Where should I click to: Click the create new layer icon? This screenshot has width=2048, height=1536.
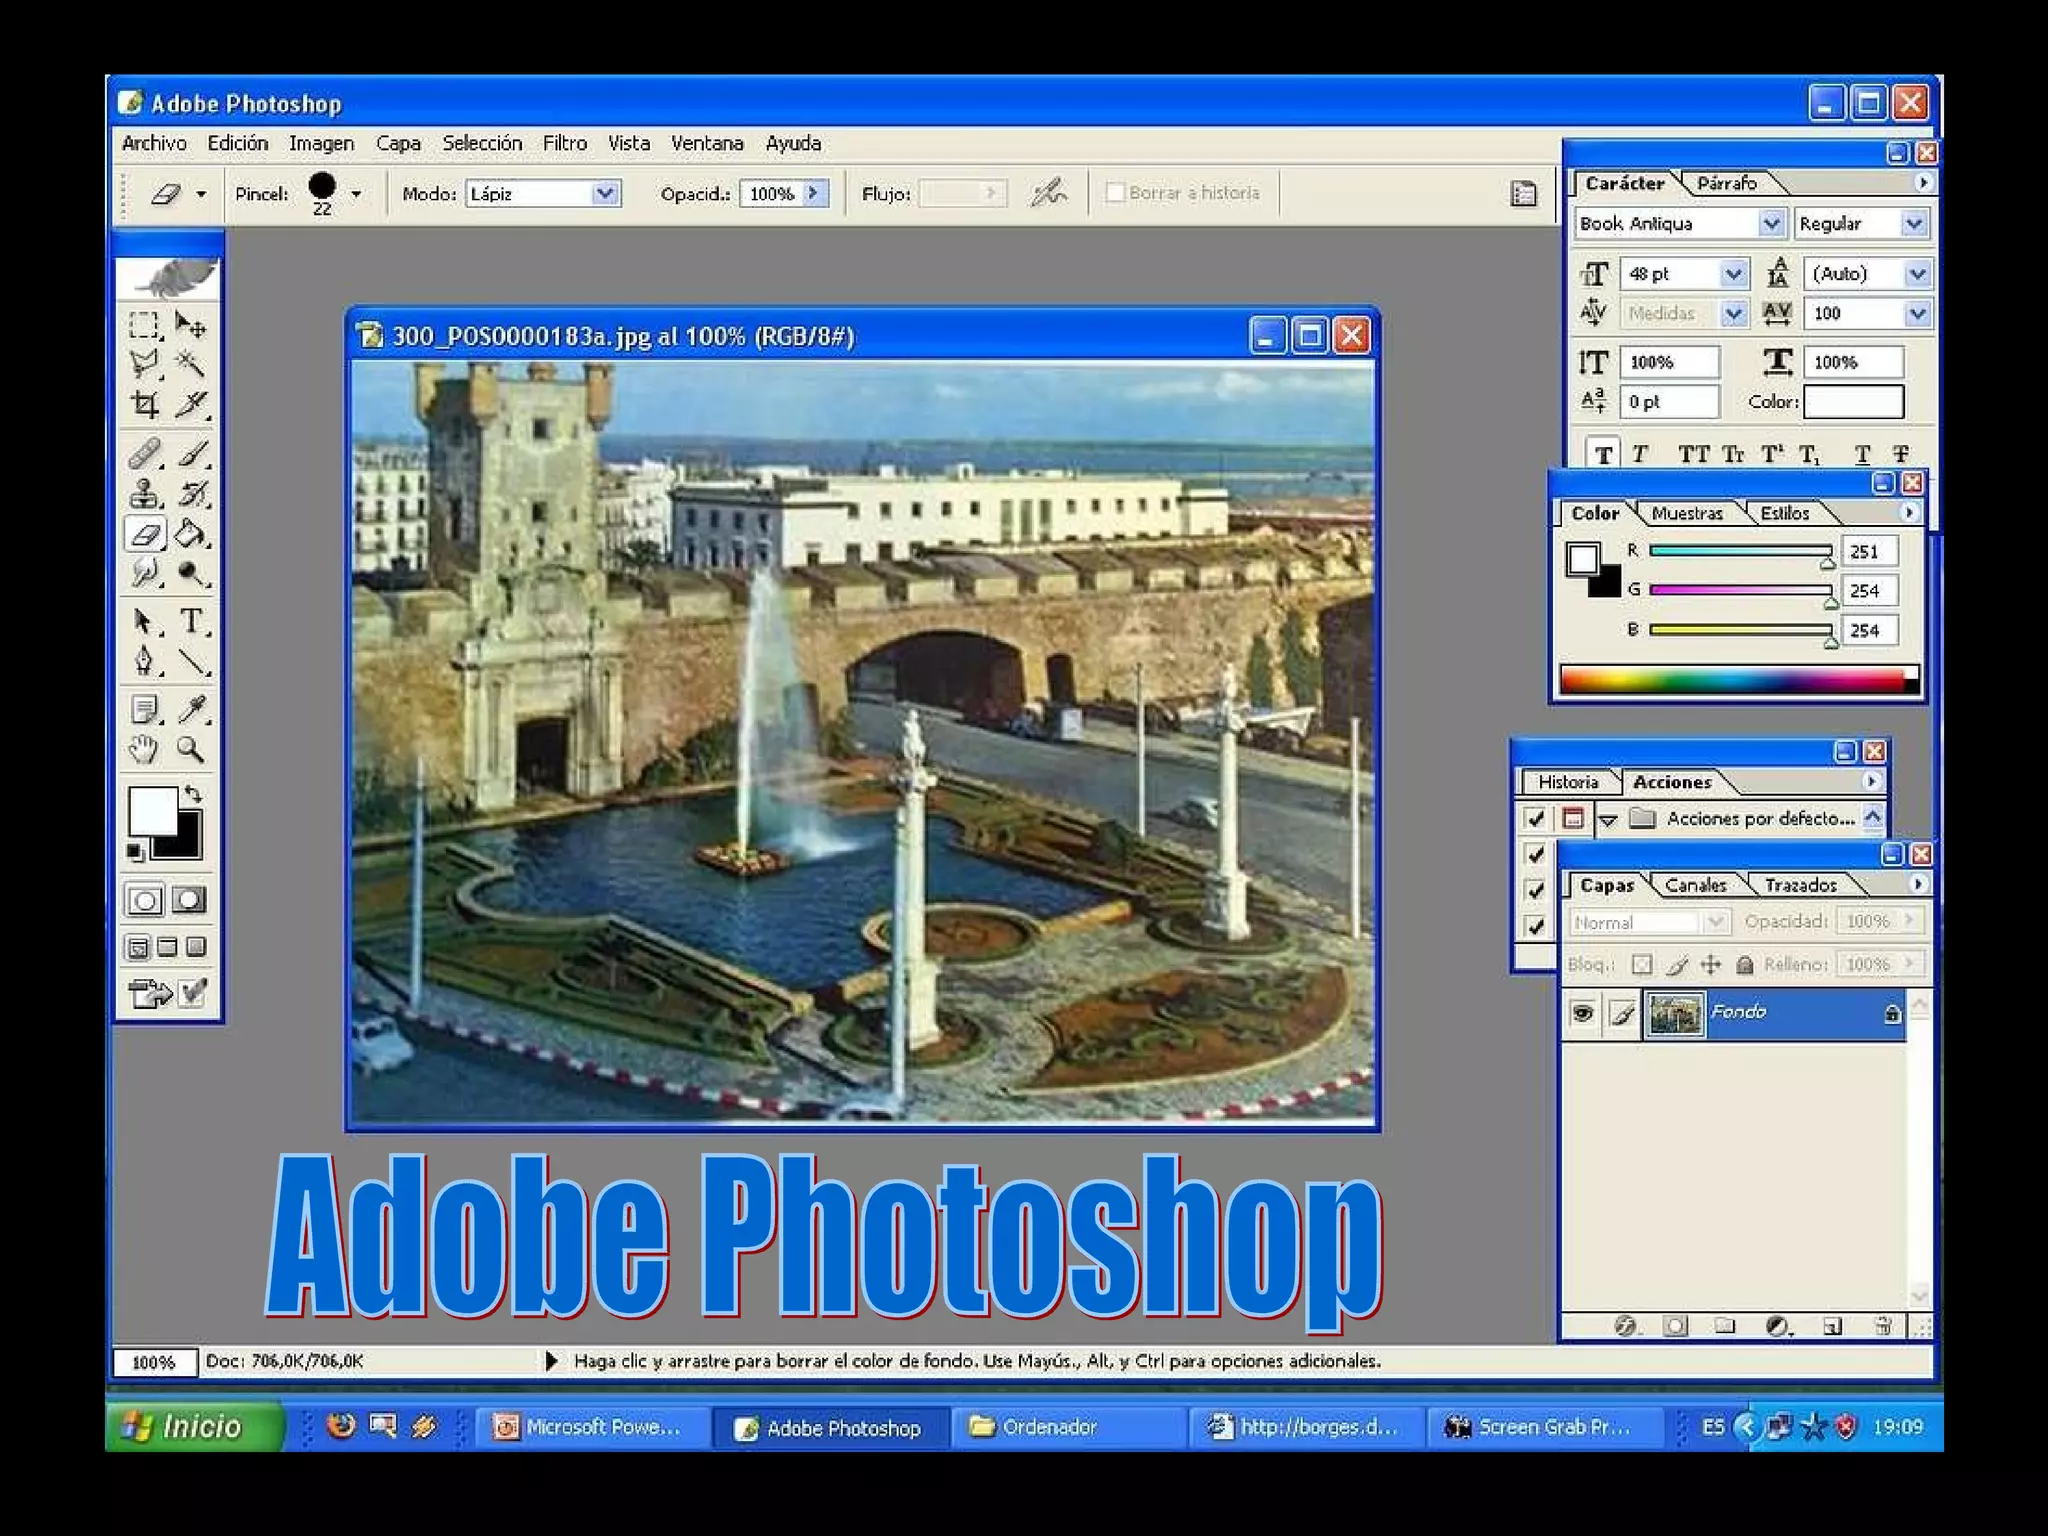[1832, 1326]
